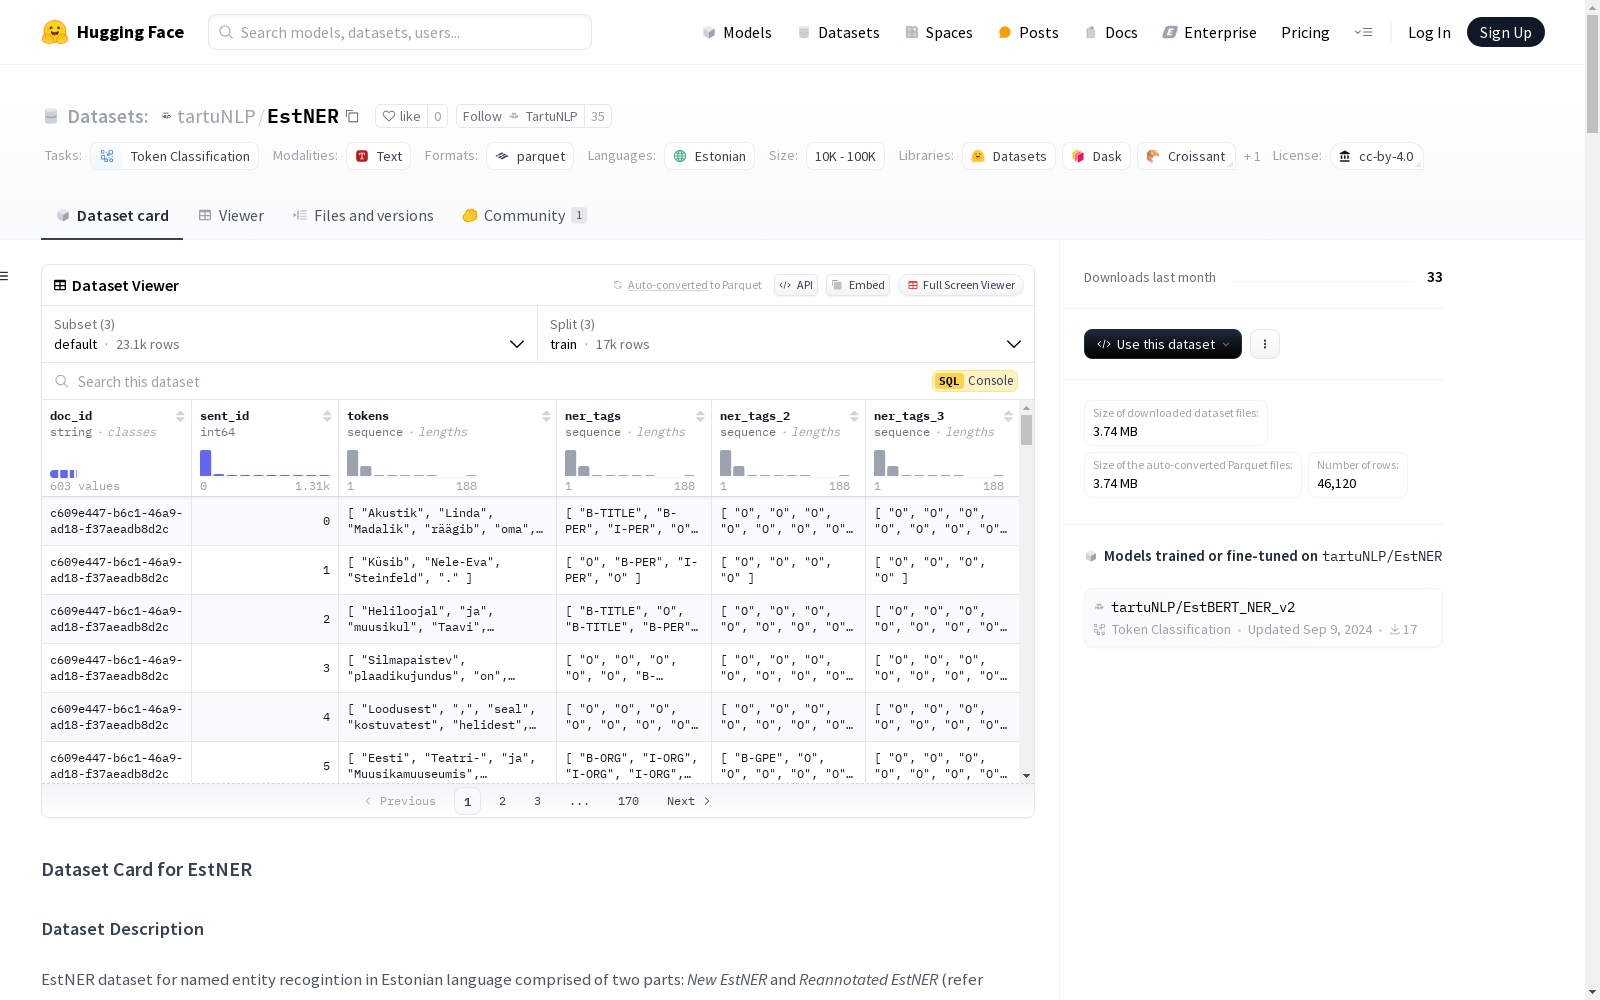Like the dataset with heart button
This screenshot has width=1600, height=1000.
click(401, 116)
